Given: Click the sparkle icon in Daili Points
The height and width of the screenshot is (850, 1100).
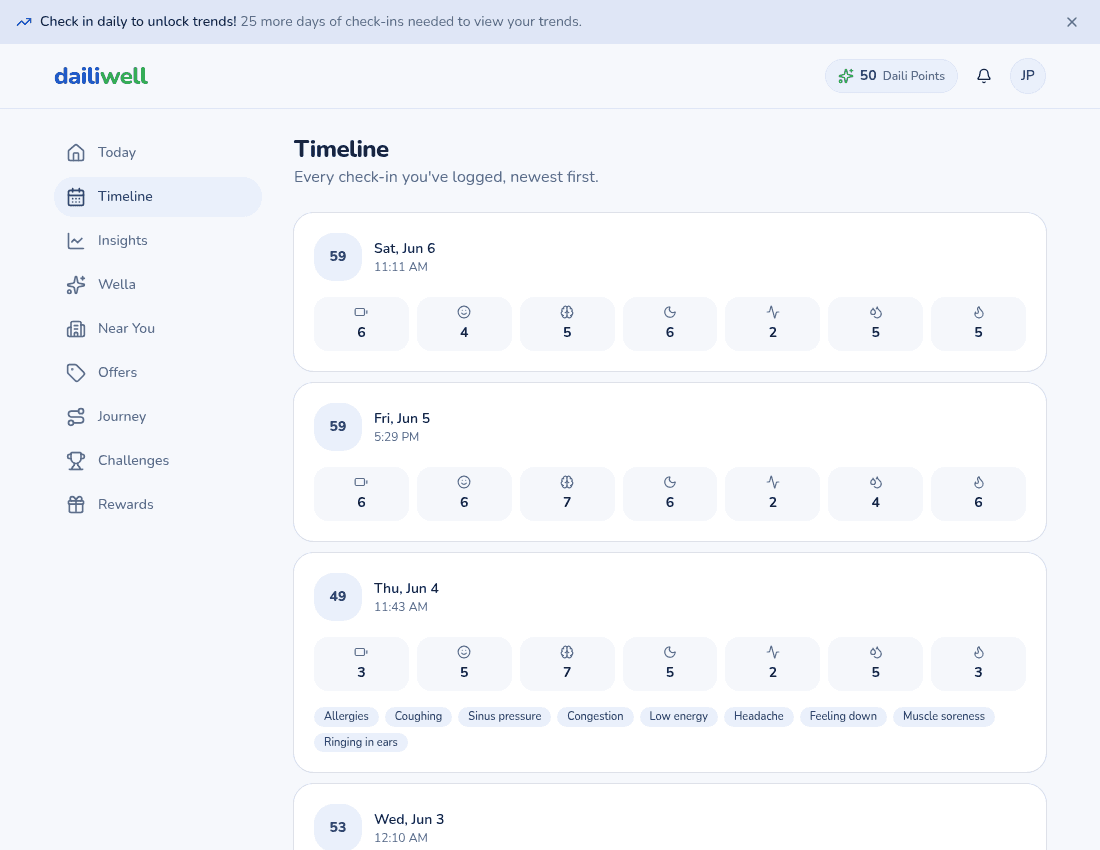Looking at the screenshot, I should (x=845, y=76).
